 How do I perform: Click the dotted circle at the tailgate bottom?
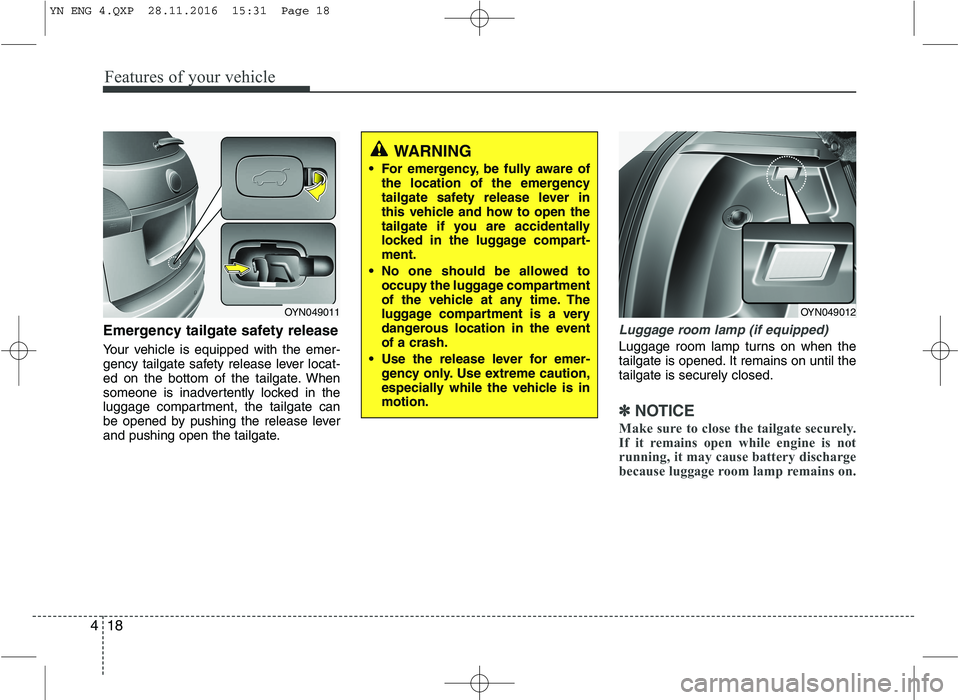[175, 262]
